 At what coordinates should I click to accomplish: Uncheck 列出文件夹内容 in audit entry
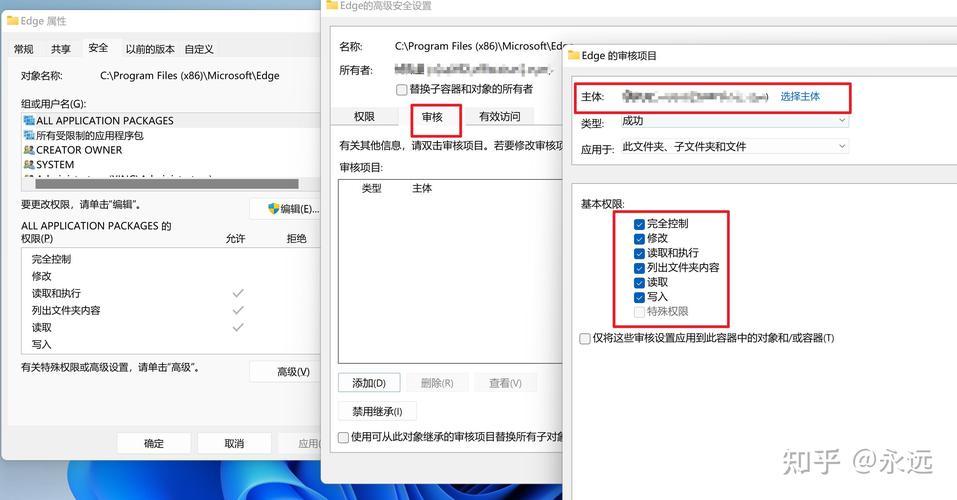tap(639, 268)
